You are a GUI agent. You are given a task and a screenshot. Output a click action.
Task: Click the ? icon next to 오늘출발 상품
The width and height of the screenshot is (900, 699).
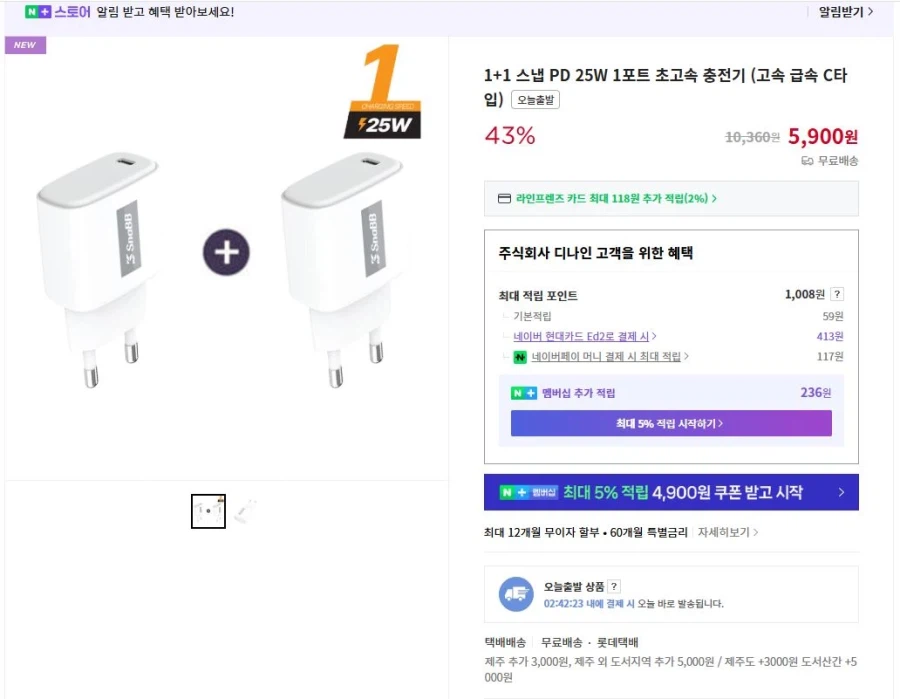pyautogui.click(x=612, y=586)
